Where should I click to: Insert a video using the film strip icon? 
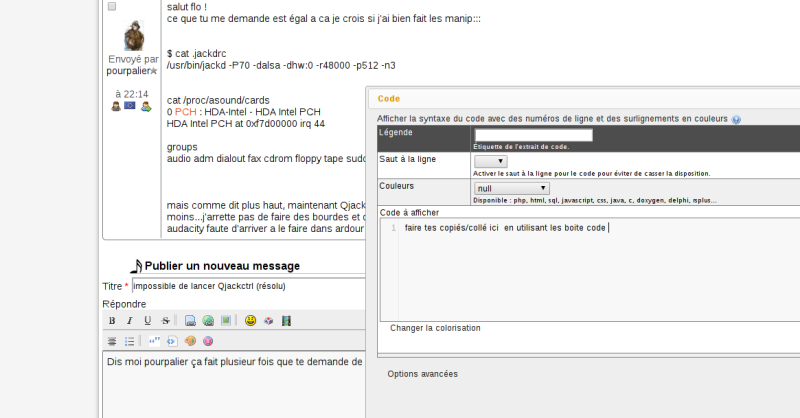pos(286,321)
